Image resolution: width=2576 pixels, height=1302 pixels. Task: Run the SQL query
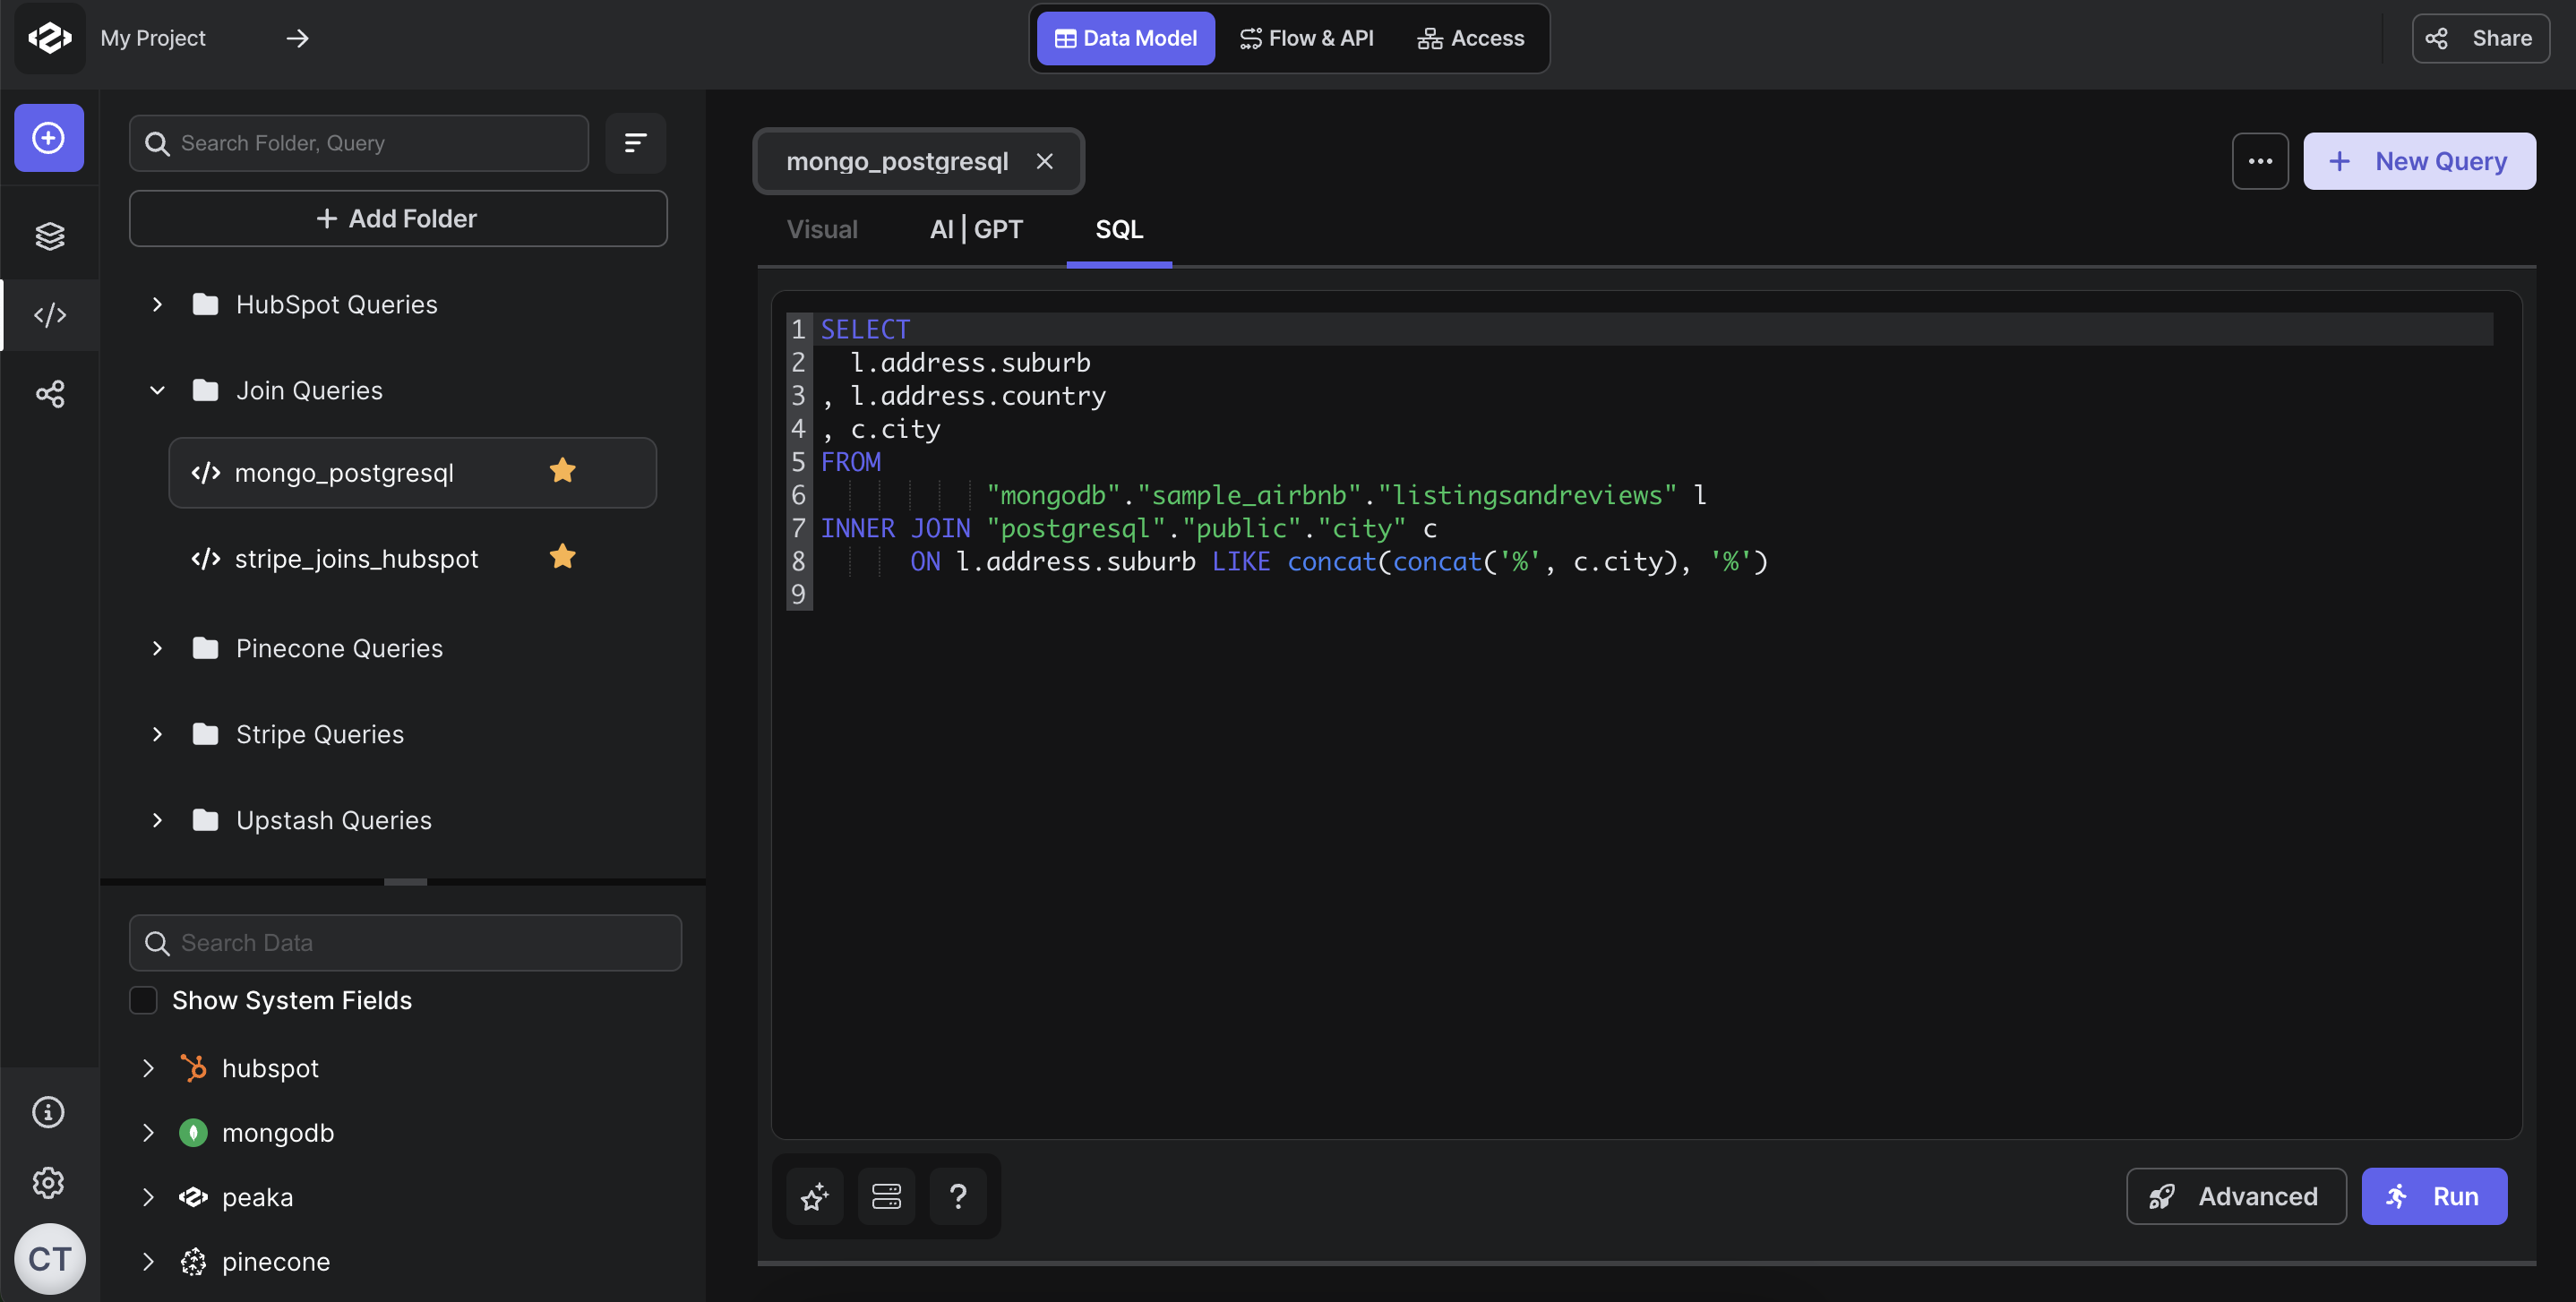point(2434,1196)
